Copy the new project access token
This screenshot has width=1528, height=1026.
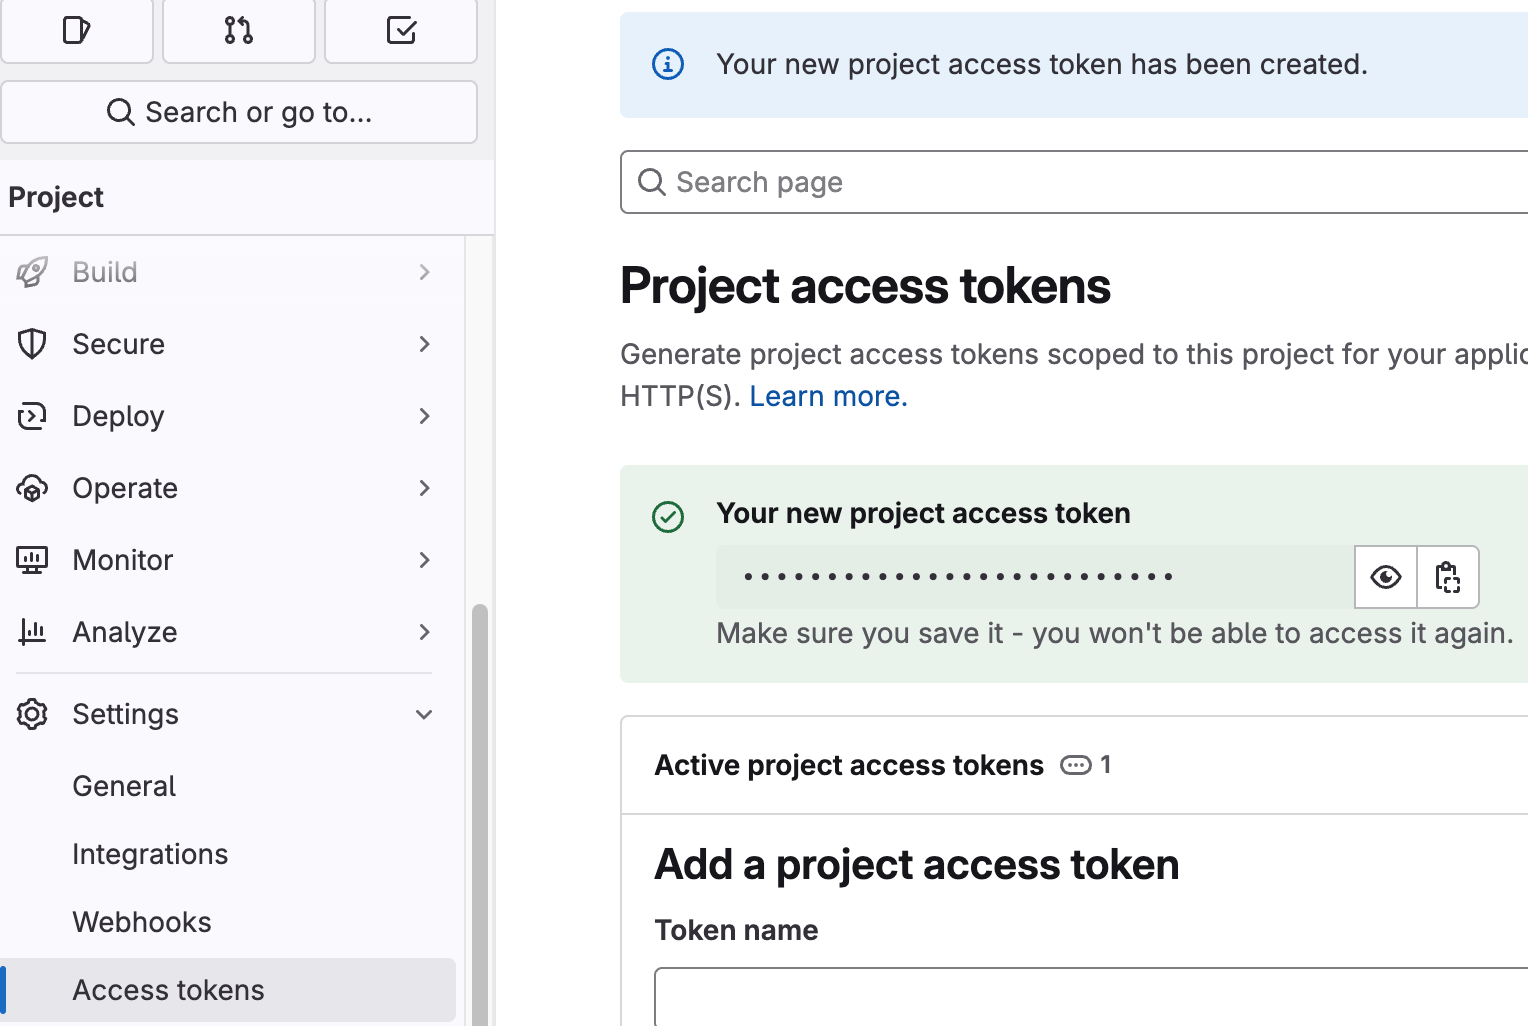pyautogui.click(x=1448, y=577)
